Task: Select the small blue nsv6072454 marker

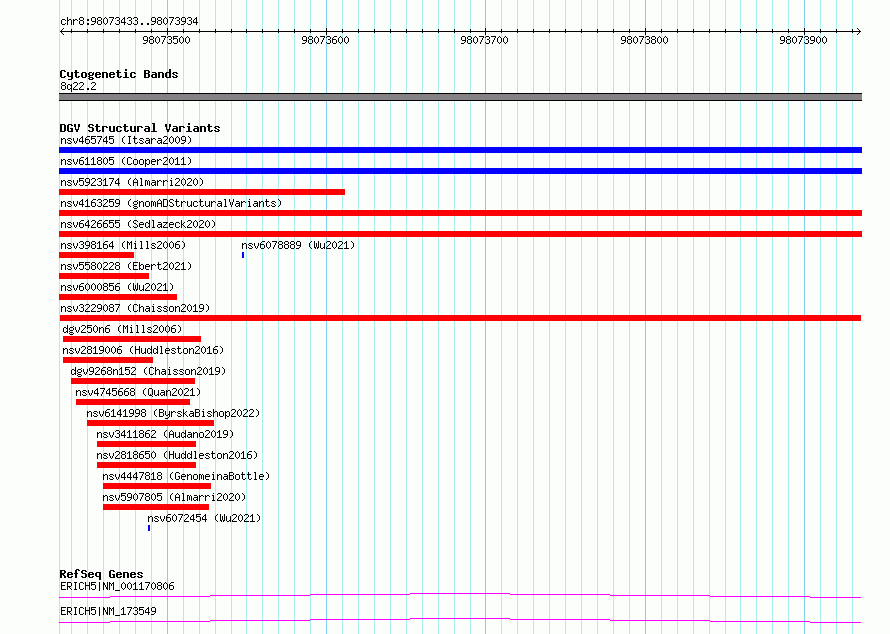Action: [149, 528]
